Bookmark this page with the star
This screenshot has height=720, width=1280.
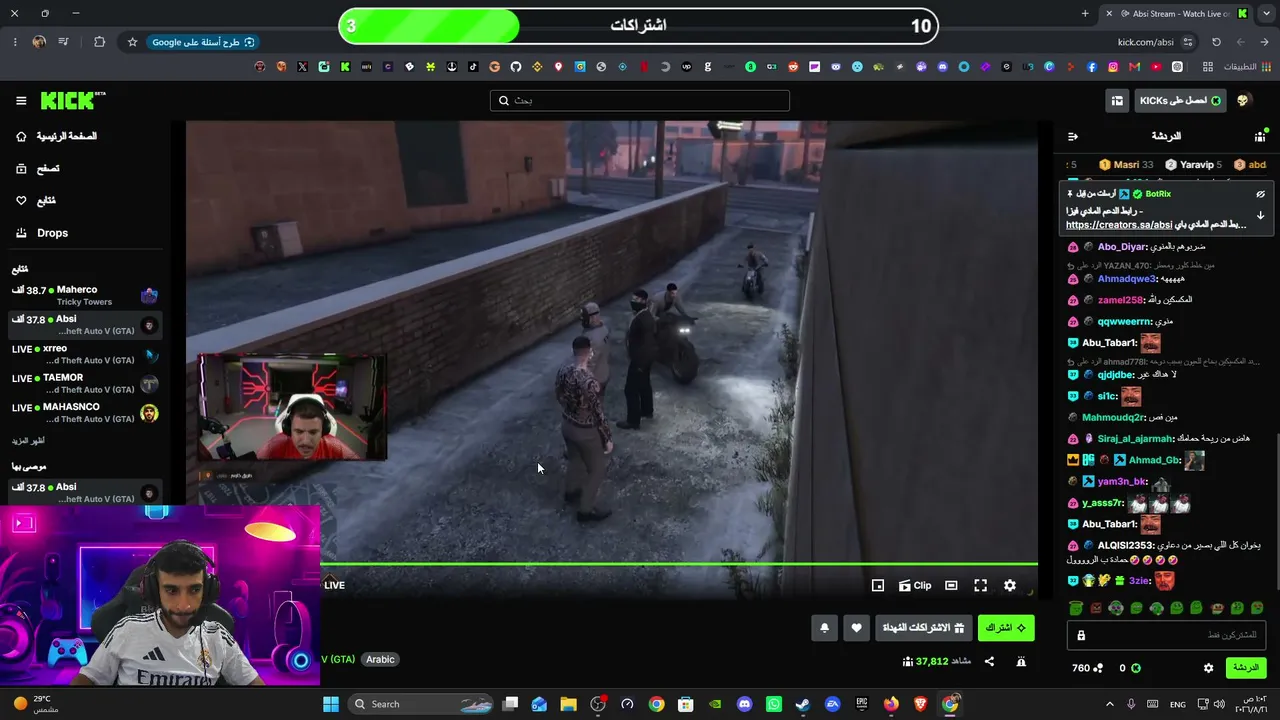pos(132,42)
